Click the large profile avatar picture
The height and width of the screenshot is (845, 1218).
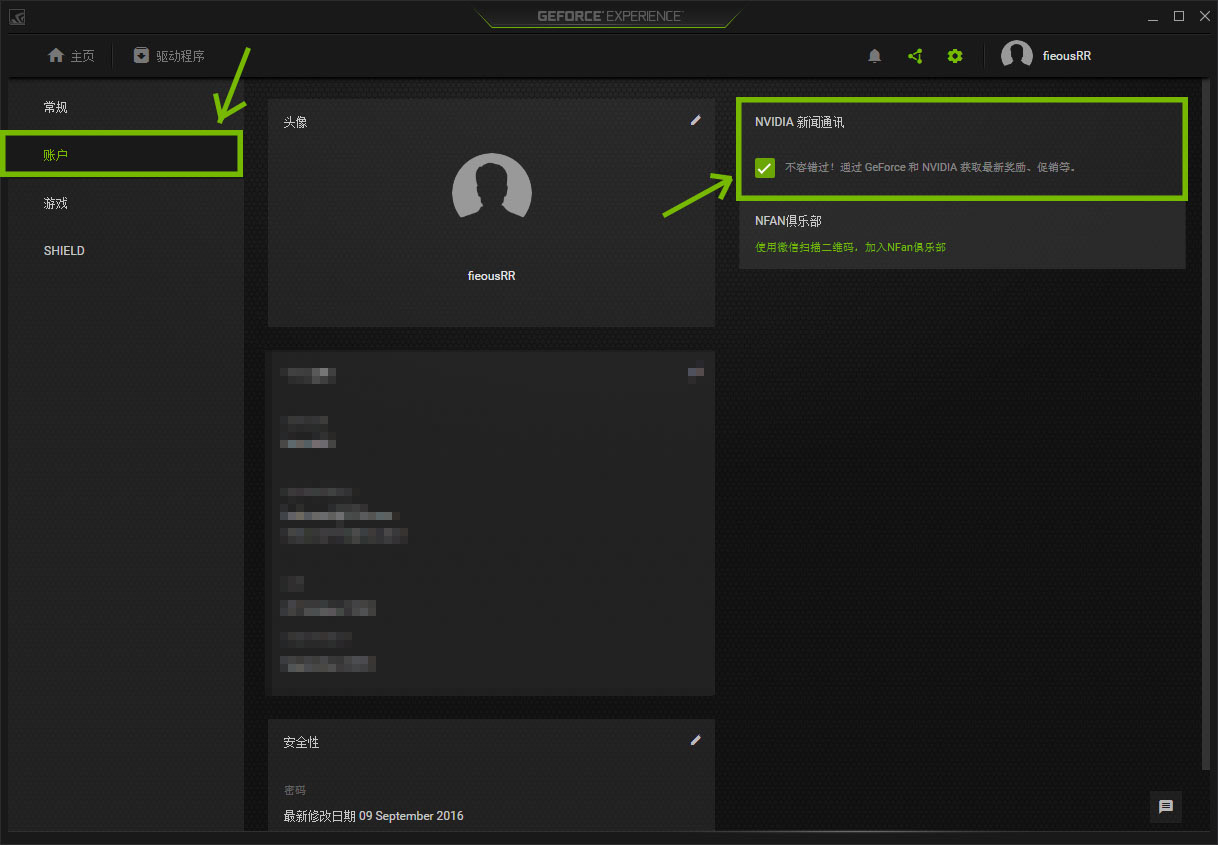(492, 186)
